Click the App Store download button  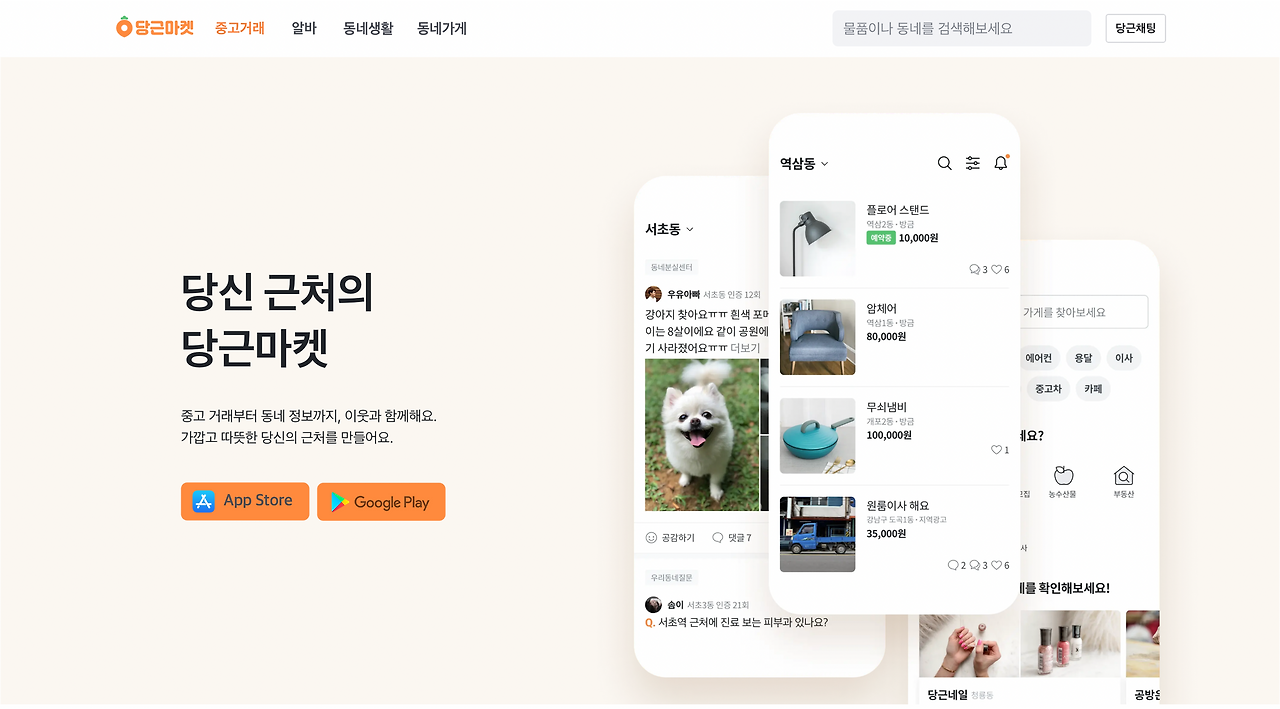[x=245, y=501]
